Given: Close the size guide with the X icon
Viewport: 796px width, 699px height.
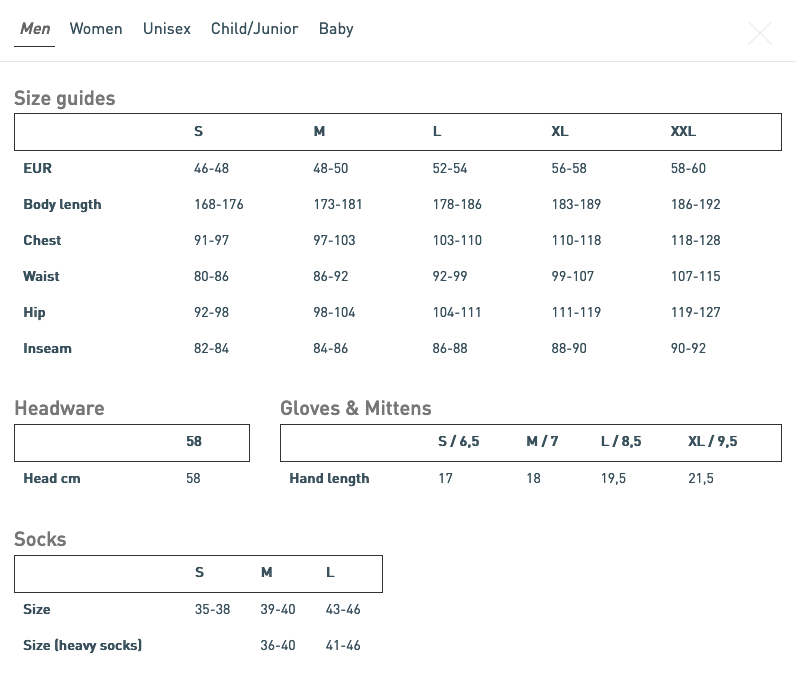Looking at the screenshot, I should 760,33.
